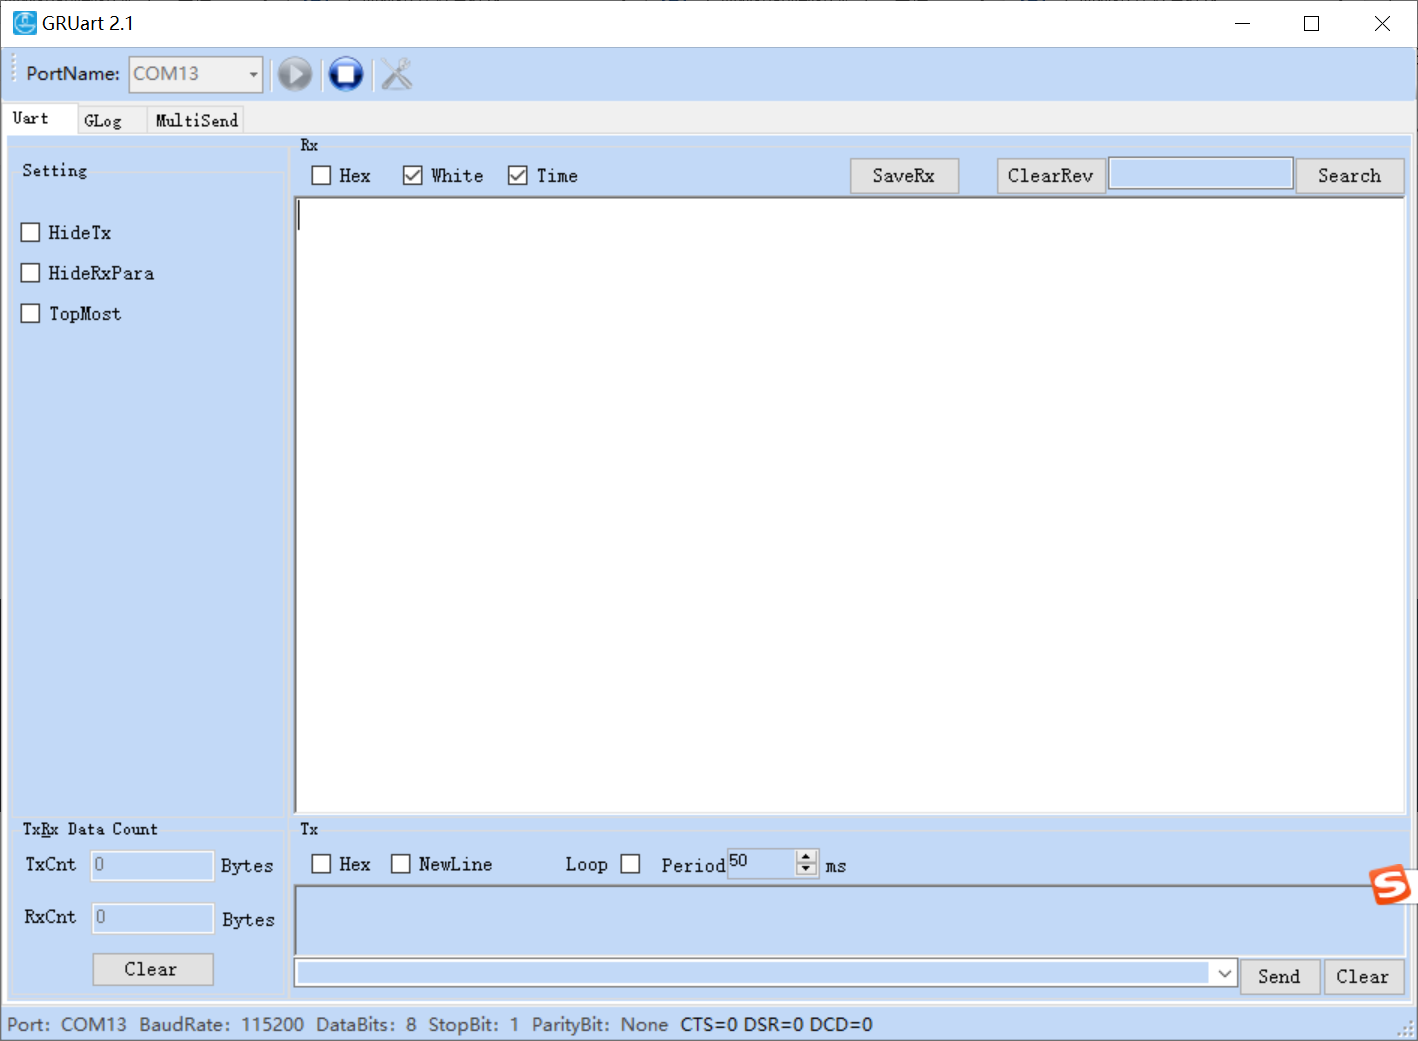1418x1041 pixels.
Task: Click the search text input field
Action: [x=1200, y=174]
